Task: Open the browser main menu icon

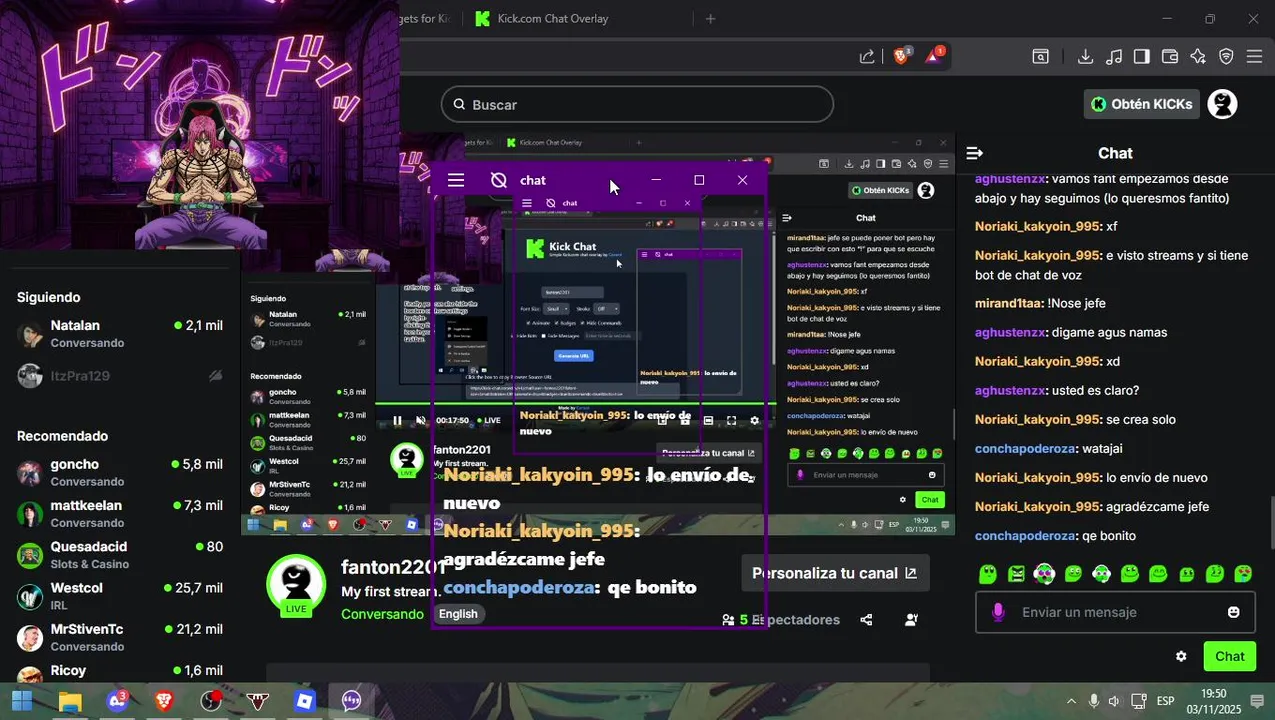Action: pos(1255,57)
